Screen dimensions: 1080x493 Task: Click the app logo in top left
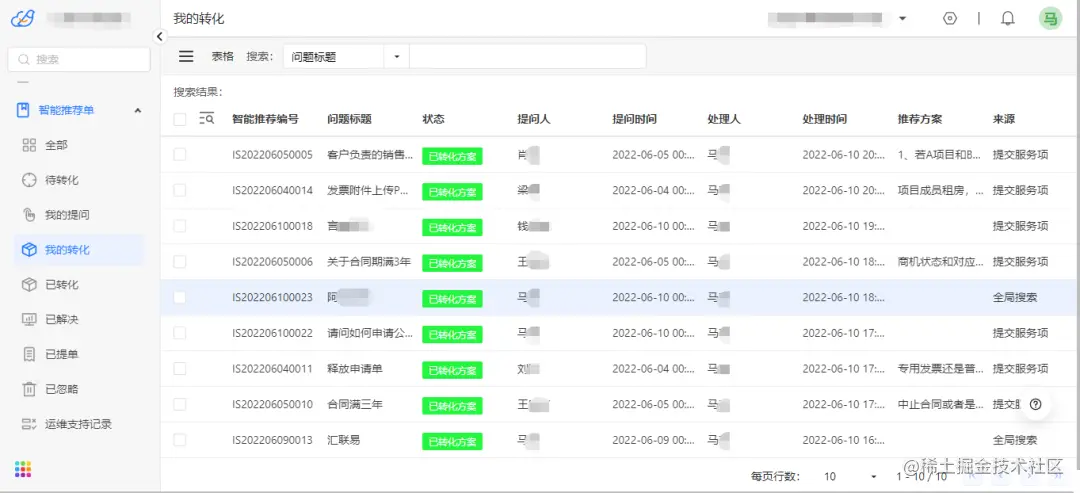(22, 19)
